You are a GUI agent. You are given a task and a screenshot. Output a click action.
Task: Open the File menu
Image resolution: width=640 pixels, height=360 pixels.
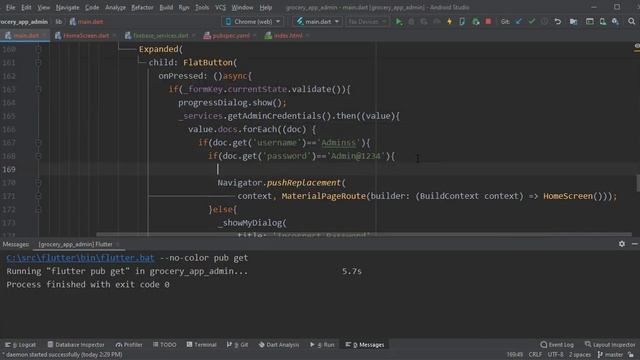(x=10, y=7)
